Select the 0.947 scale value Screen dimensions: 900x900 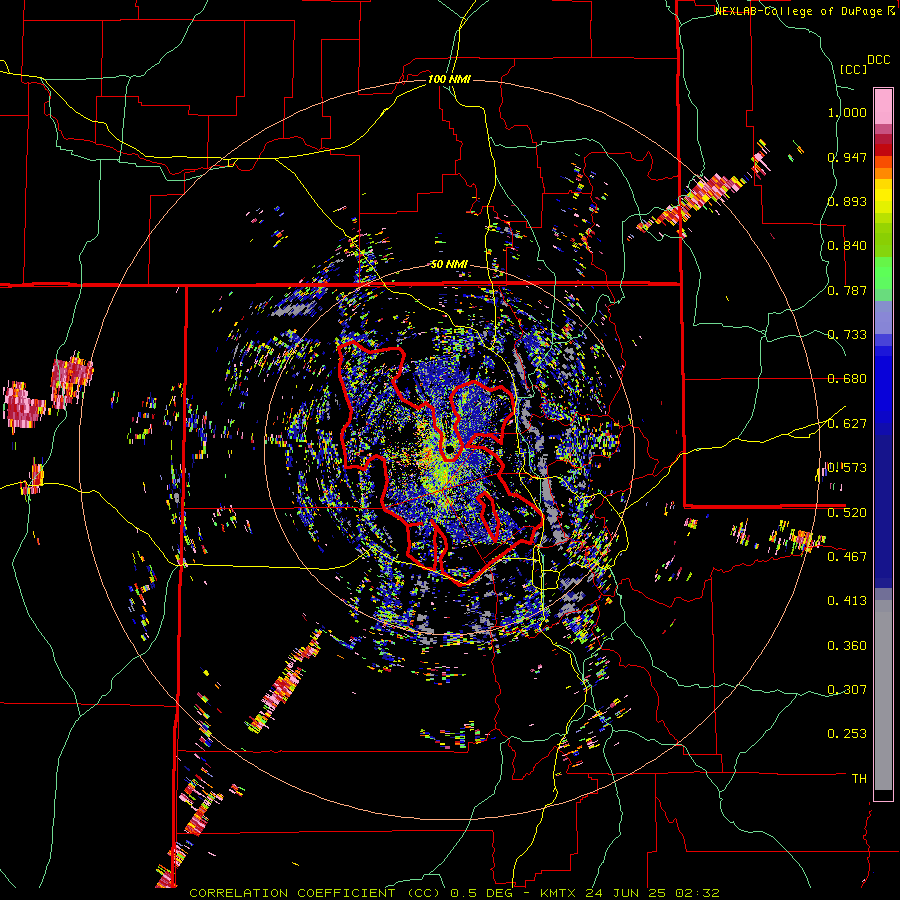coord(847,157)
